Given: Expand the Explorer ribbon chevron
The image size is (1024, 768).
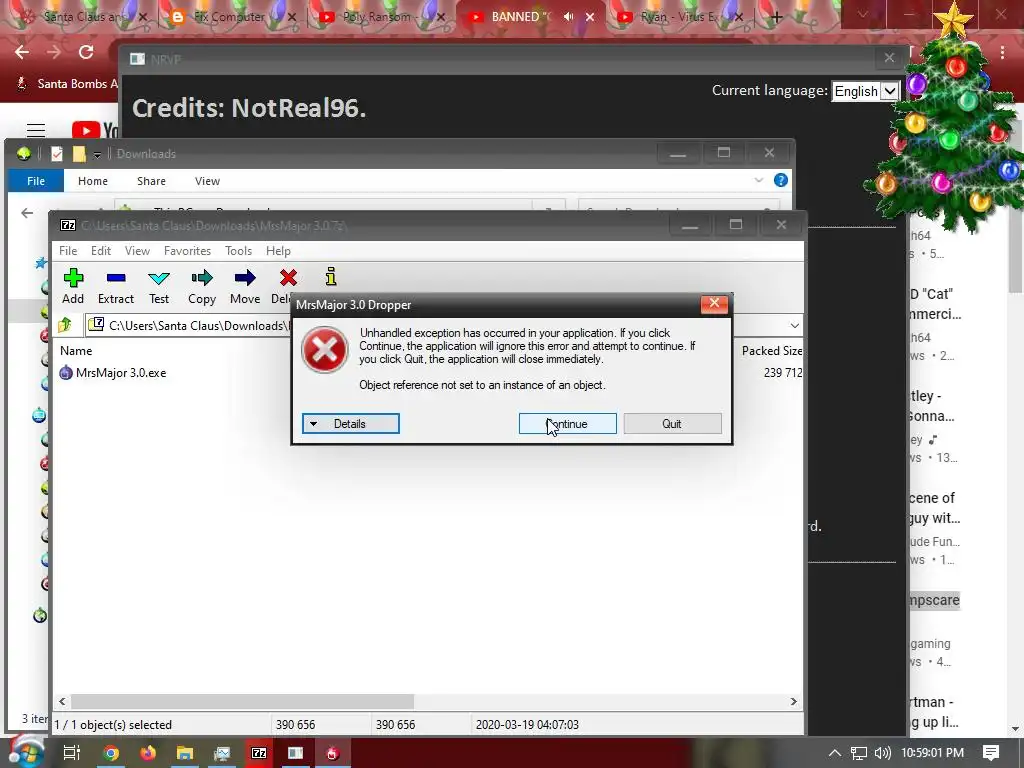Looking at the screenshot, I should [759, 180].
